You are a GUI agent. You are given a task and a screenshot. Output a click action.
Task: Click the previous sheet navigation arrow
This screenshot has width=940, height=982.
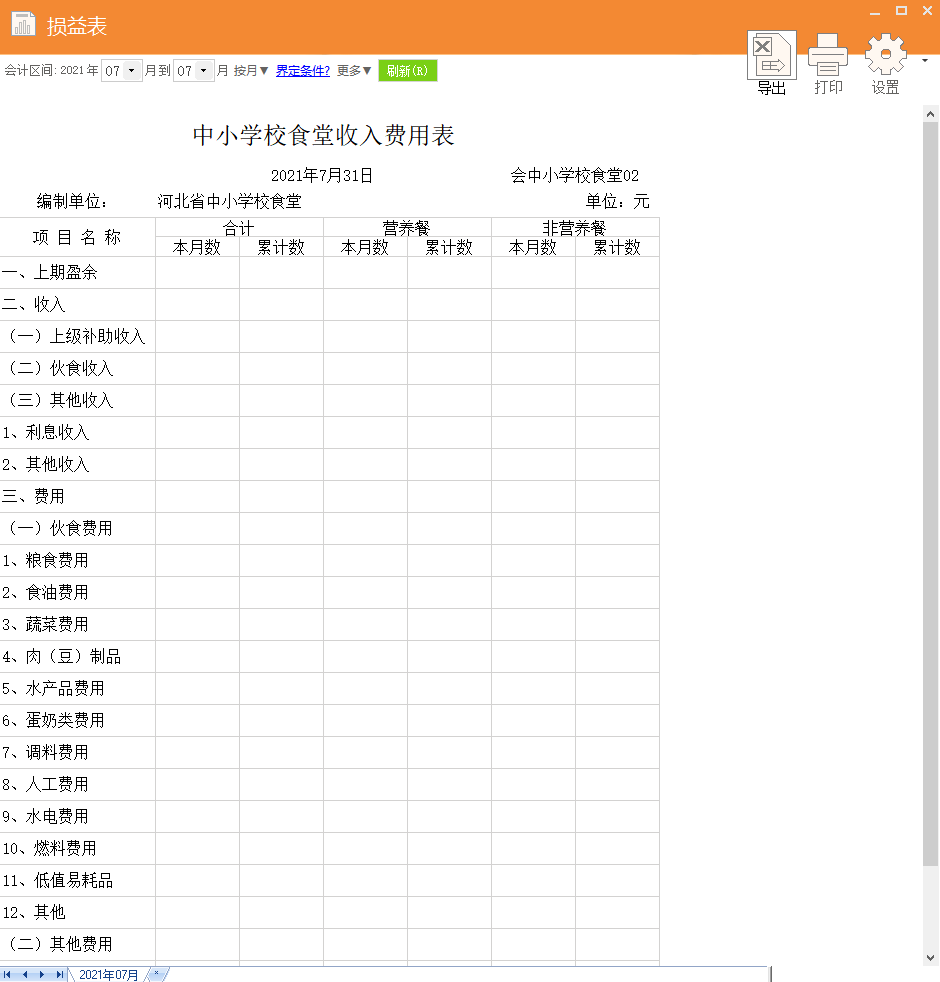23,973
